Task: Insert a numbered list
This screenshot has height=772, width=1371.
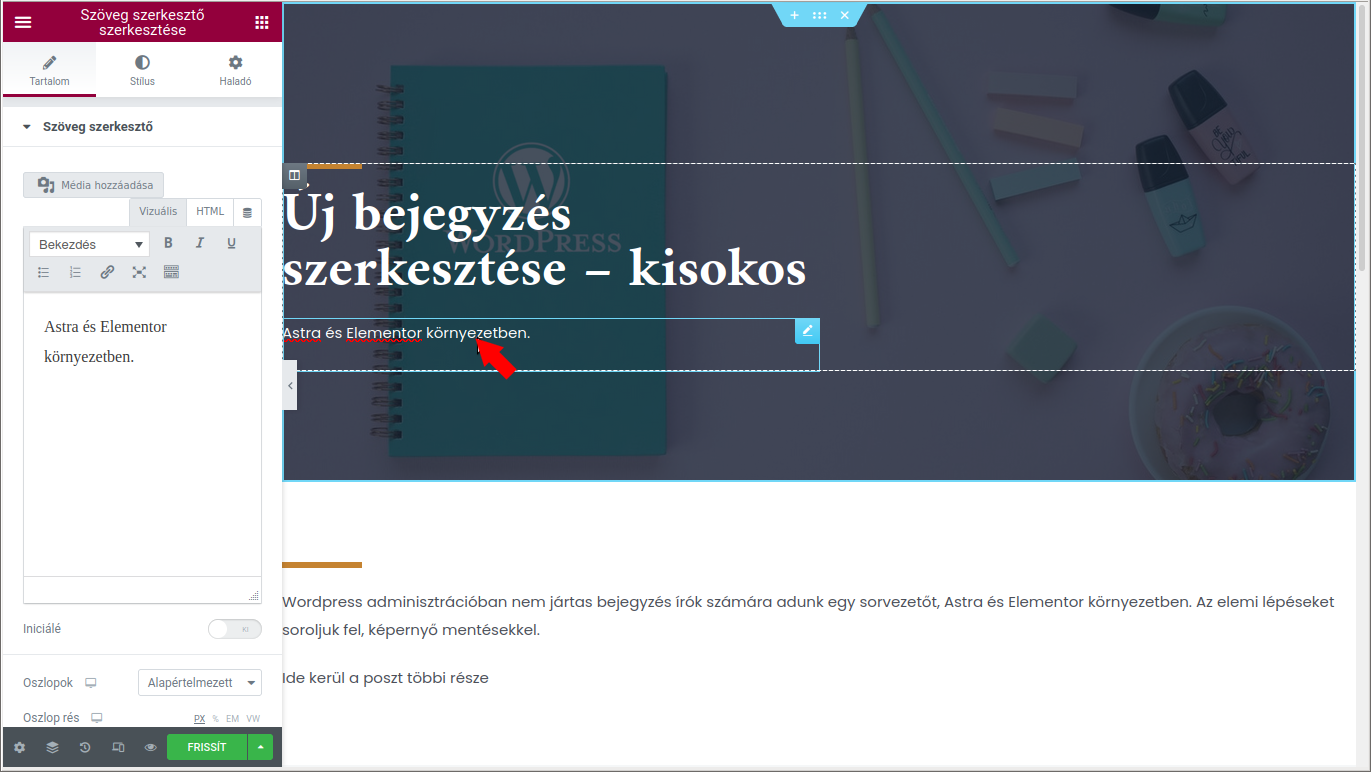Action: pos(75,272)
